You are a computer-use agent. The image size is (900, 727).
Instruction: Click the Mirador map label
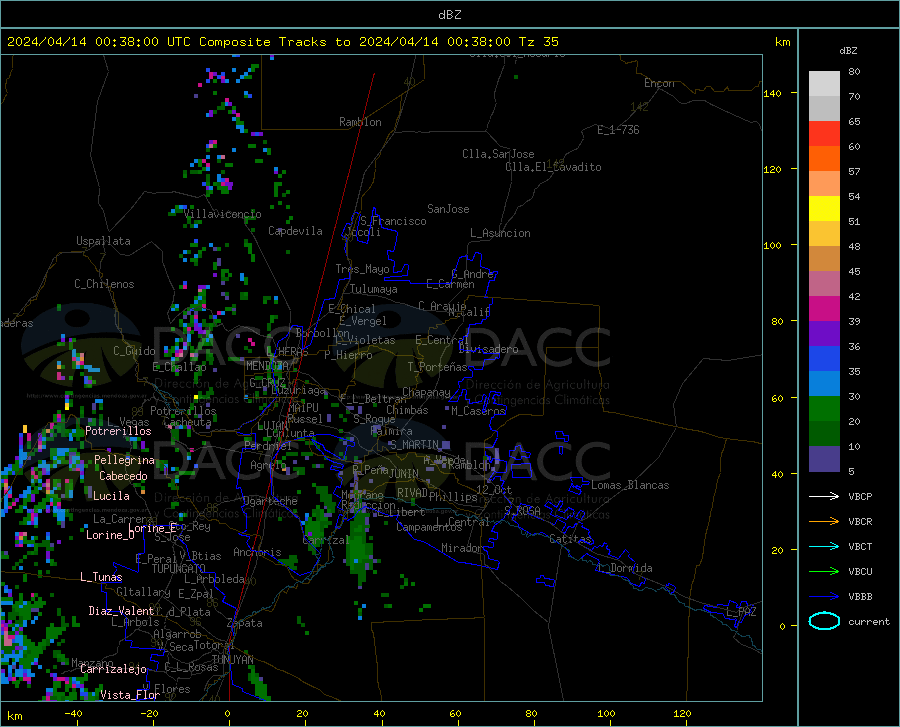(462, 548)
